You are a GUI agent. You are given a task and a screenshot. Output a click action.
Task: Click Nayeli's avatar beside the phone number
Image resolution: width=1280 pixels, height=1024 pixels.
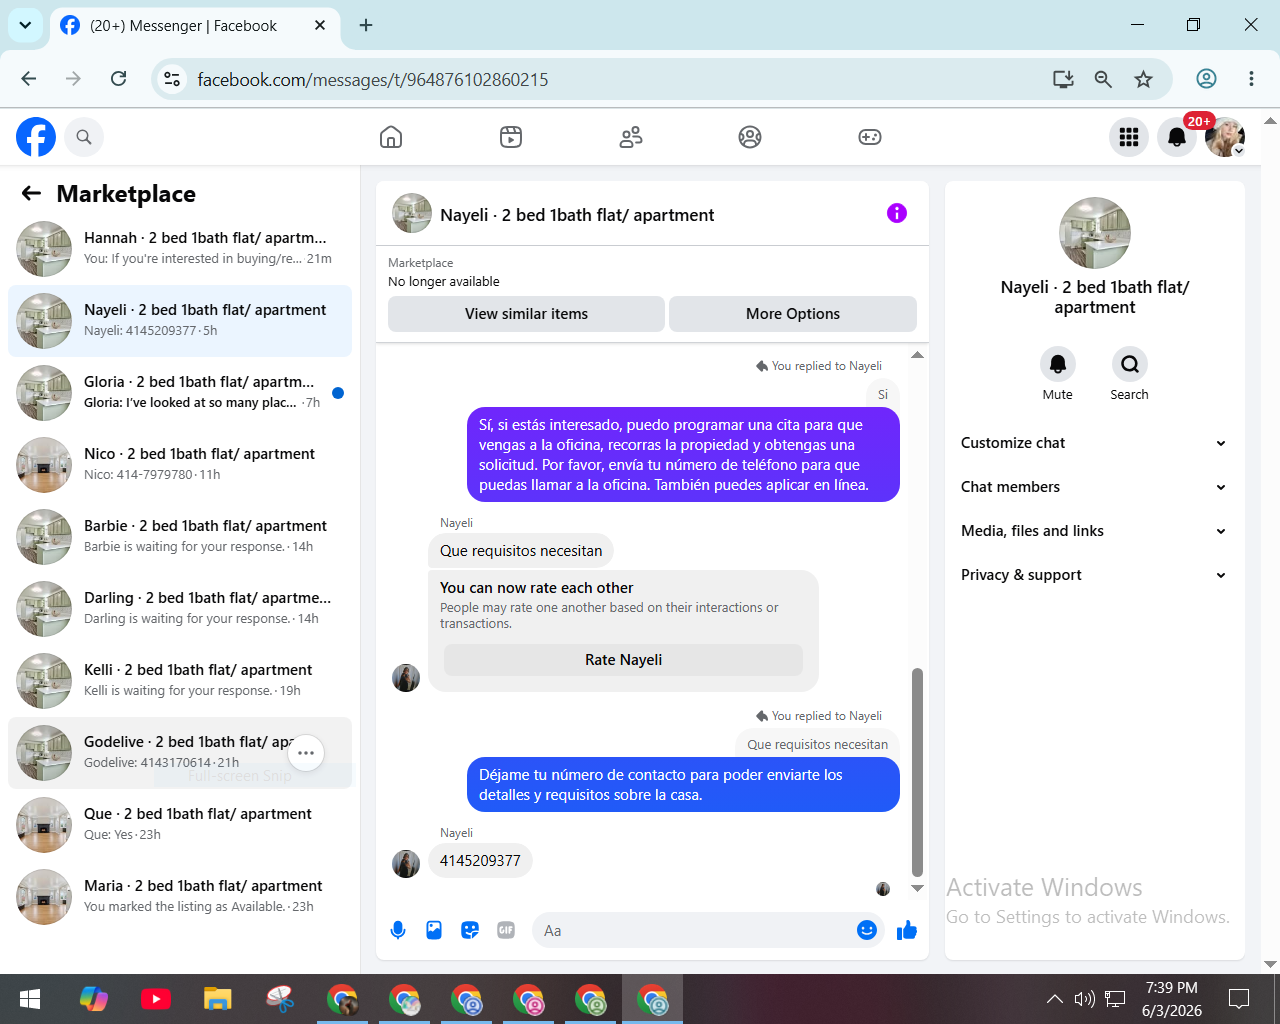[406, 864]
